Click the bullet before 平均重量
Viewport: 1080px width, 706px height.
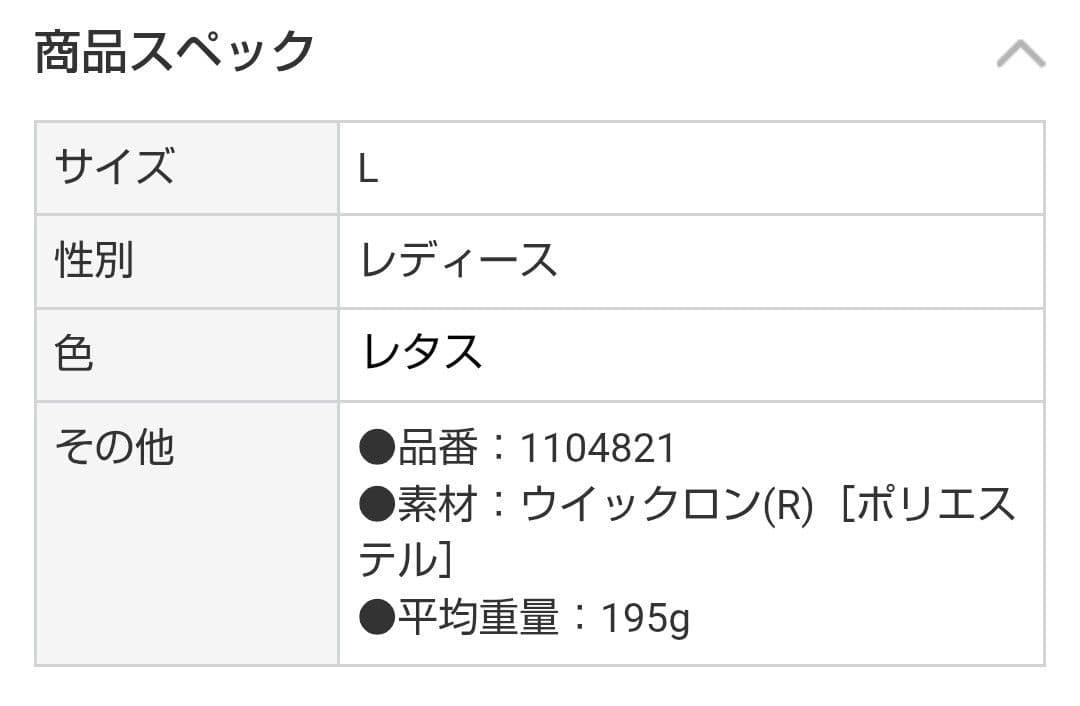[x=377, y=616]
